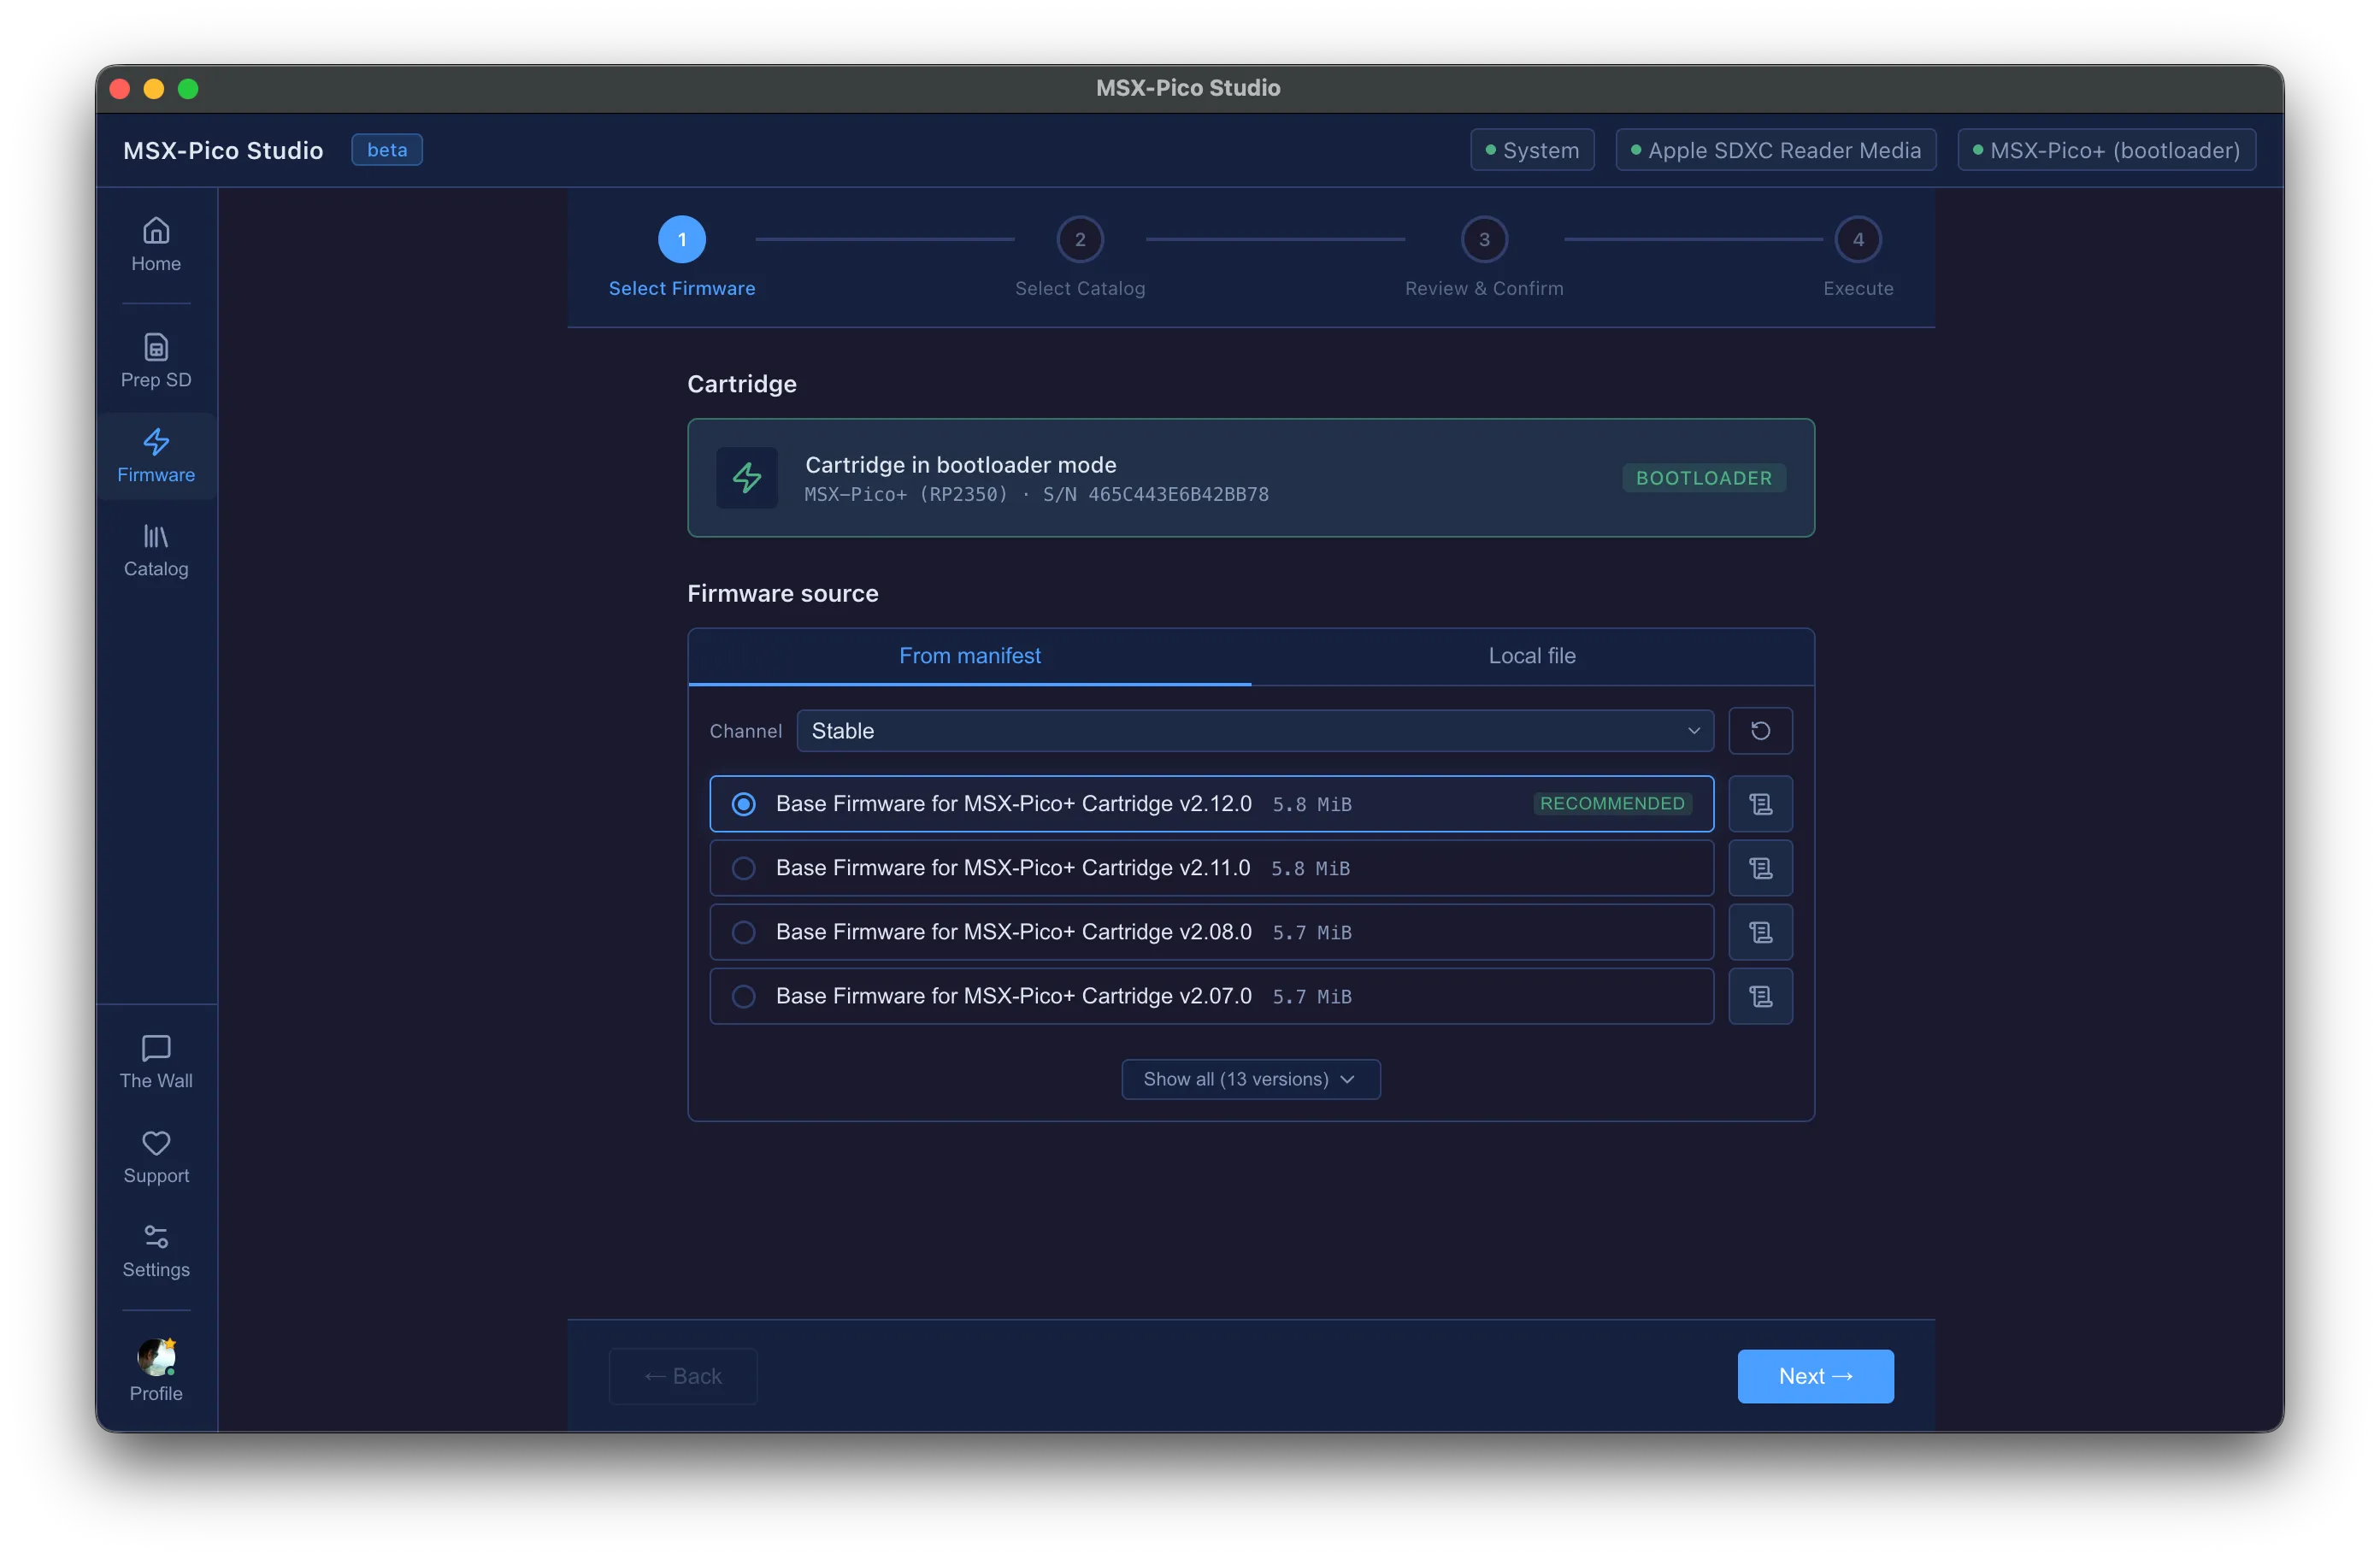View release notes for firmware v2.07.0
The height and width of the screenshot is (1559, 2380).
(x=1760, y=996)
